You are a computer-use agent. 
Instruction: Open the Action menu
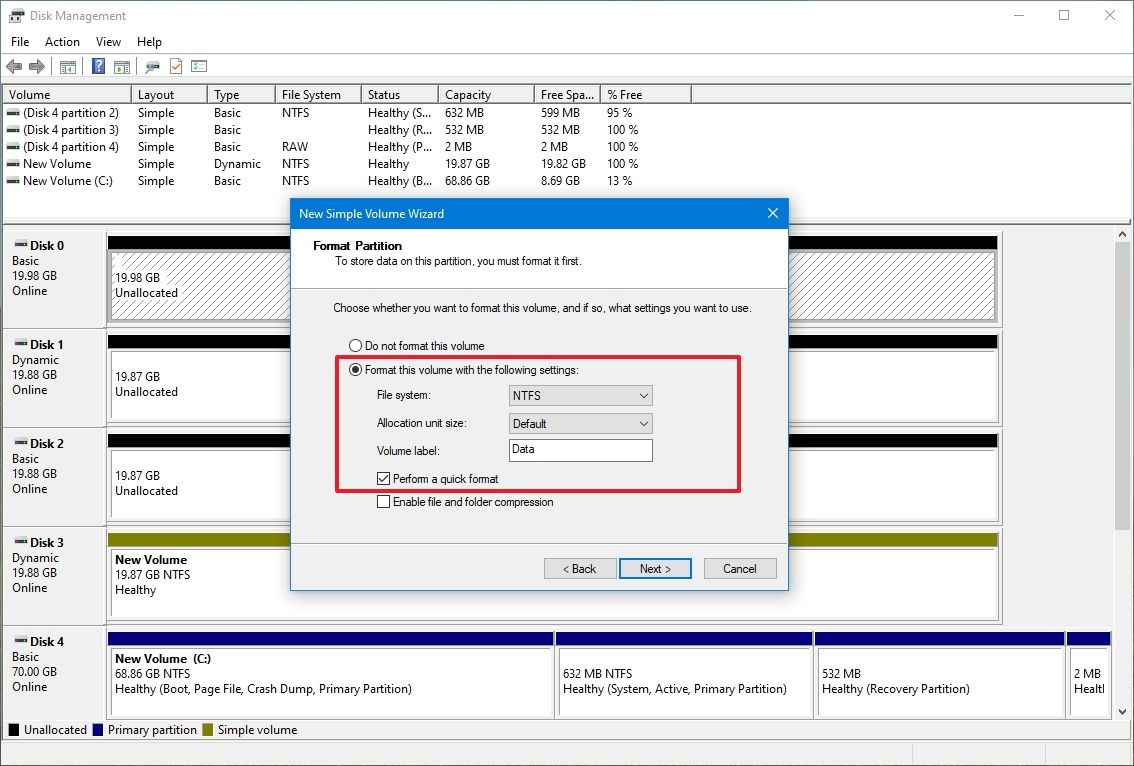click(62, 42)
